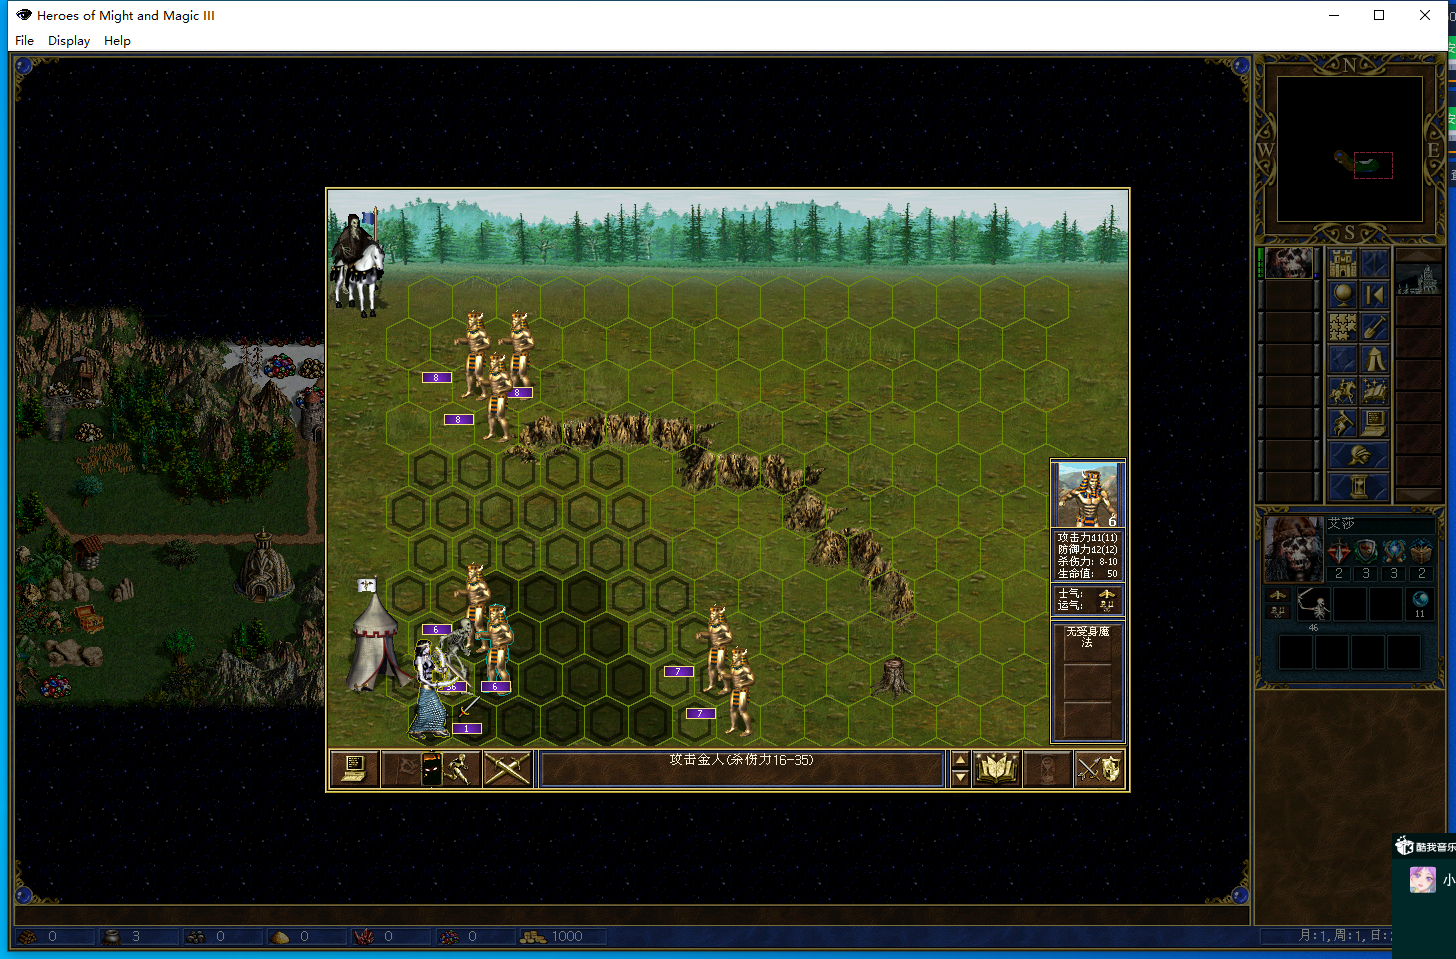
Task: Click the 酷我音乐 widget at screen edge
Action: coord(1426,847)
